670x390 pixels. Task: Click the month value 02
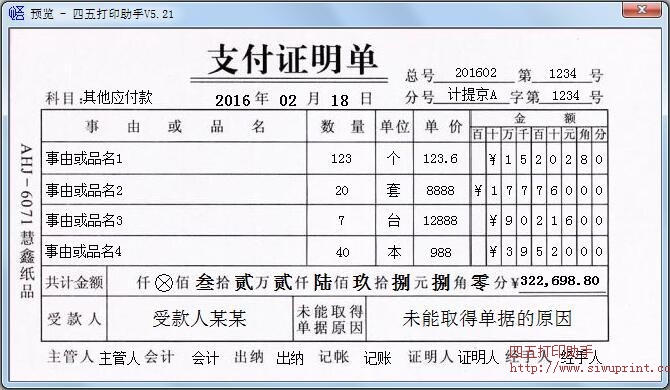pos(288,100)
